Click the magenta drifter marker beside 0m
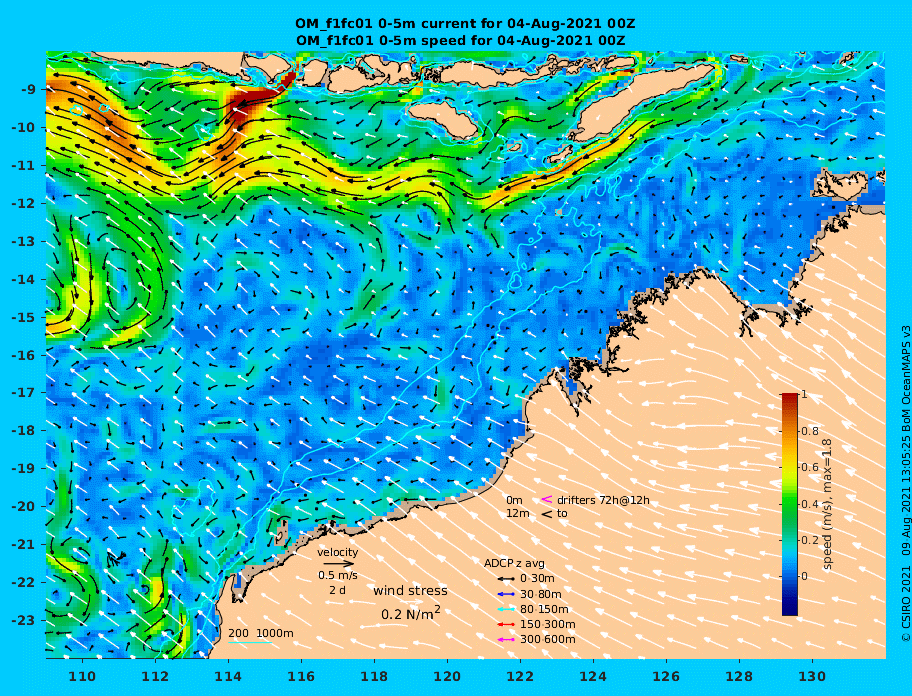Image resolution: width=912 pixels, height=696 pixels. click(547, 499)
